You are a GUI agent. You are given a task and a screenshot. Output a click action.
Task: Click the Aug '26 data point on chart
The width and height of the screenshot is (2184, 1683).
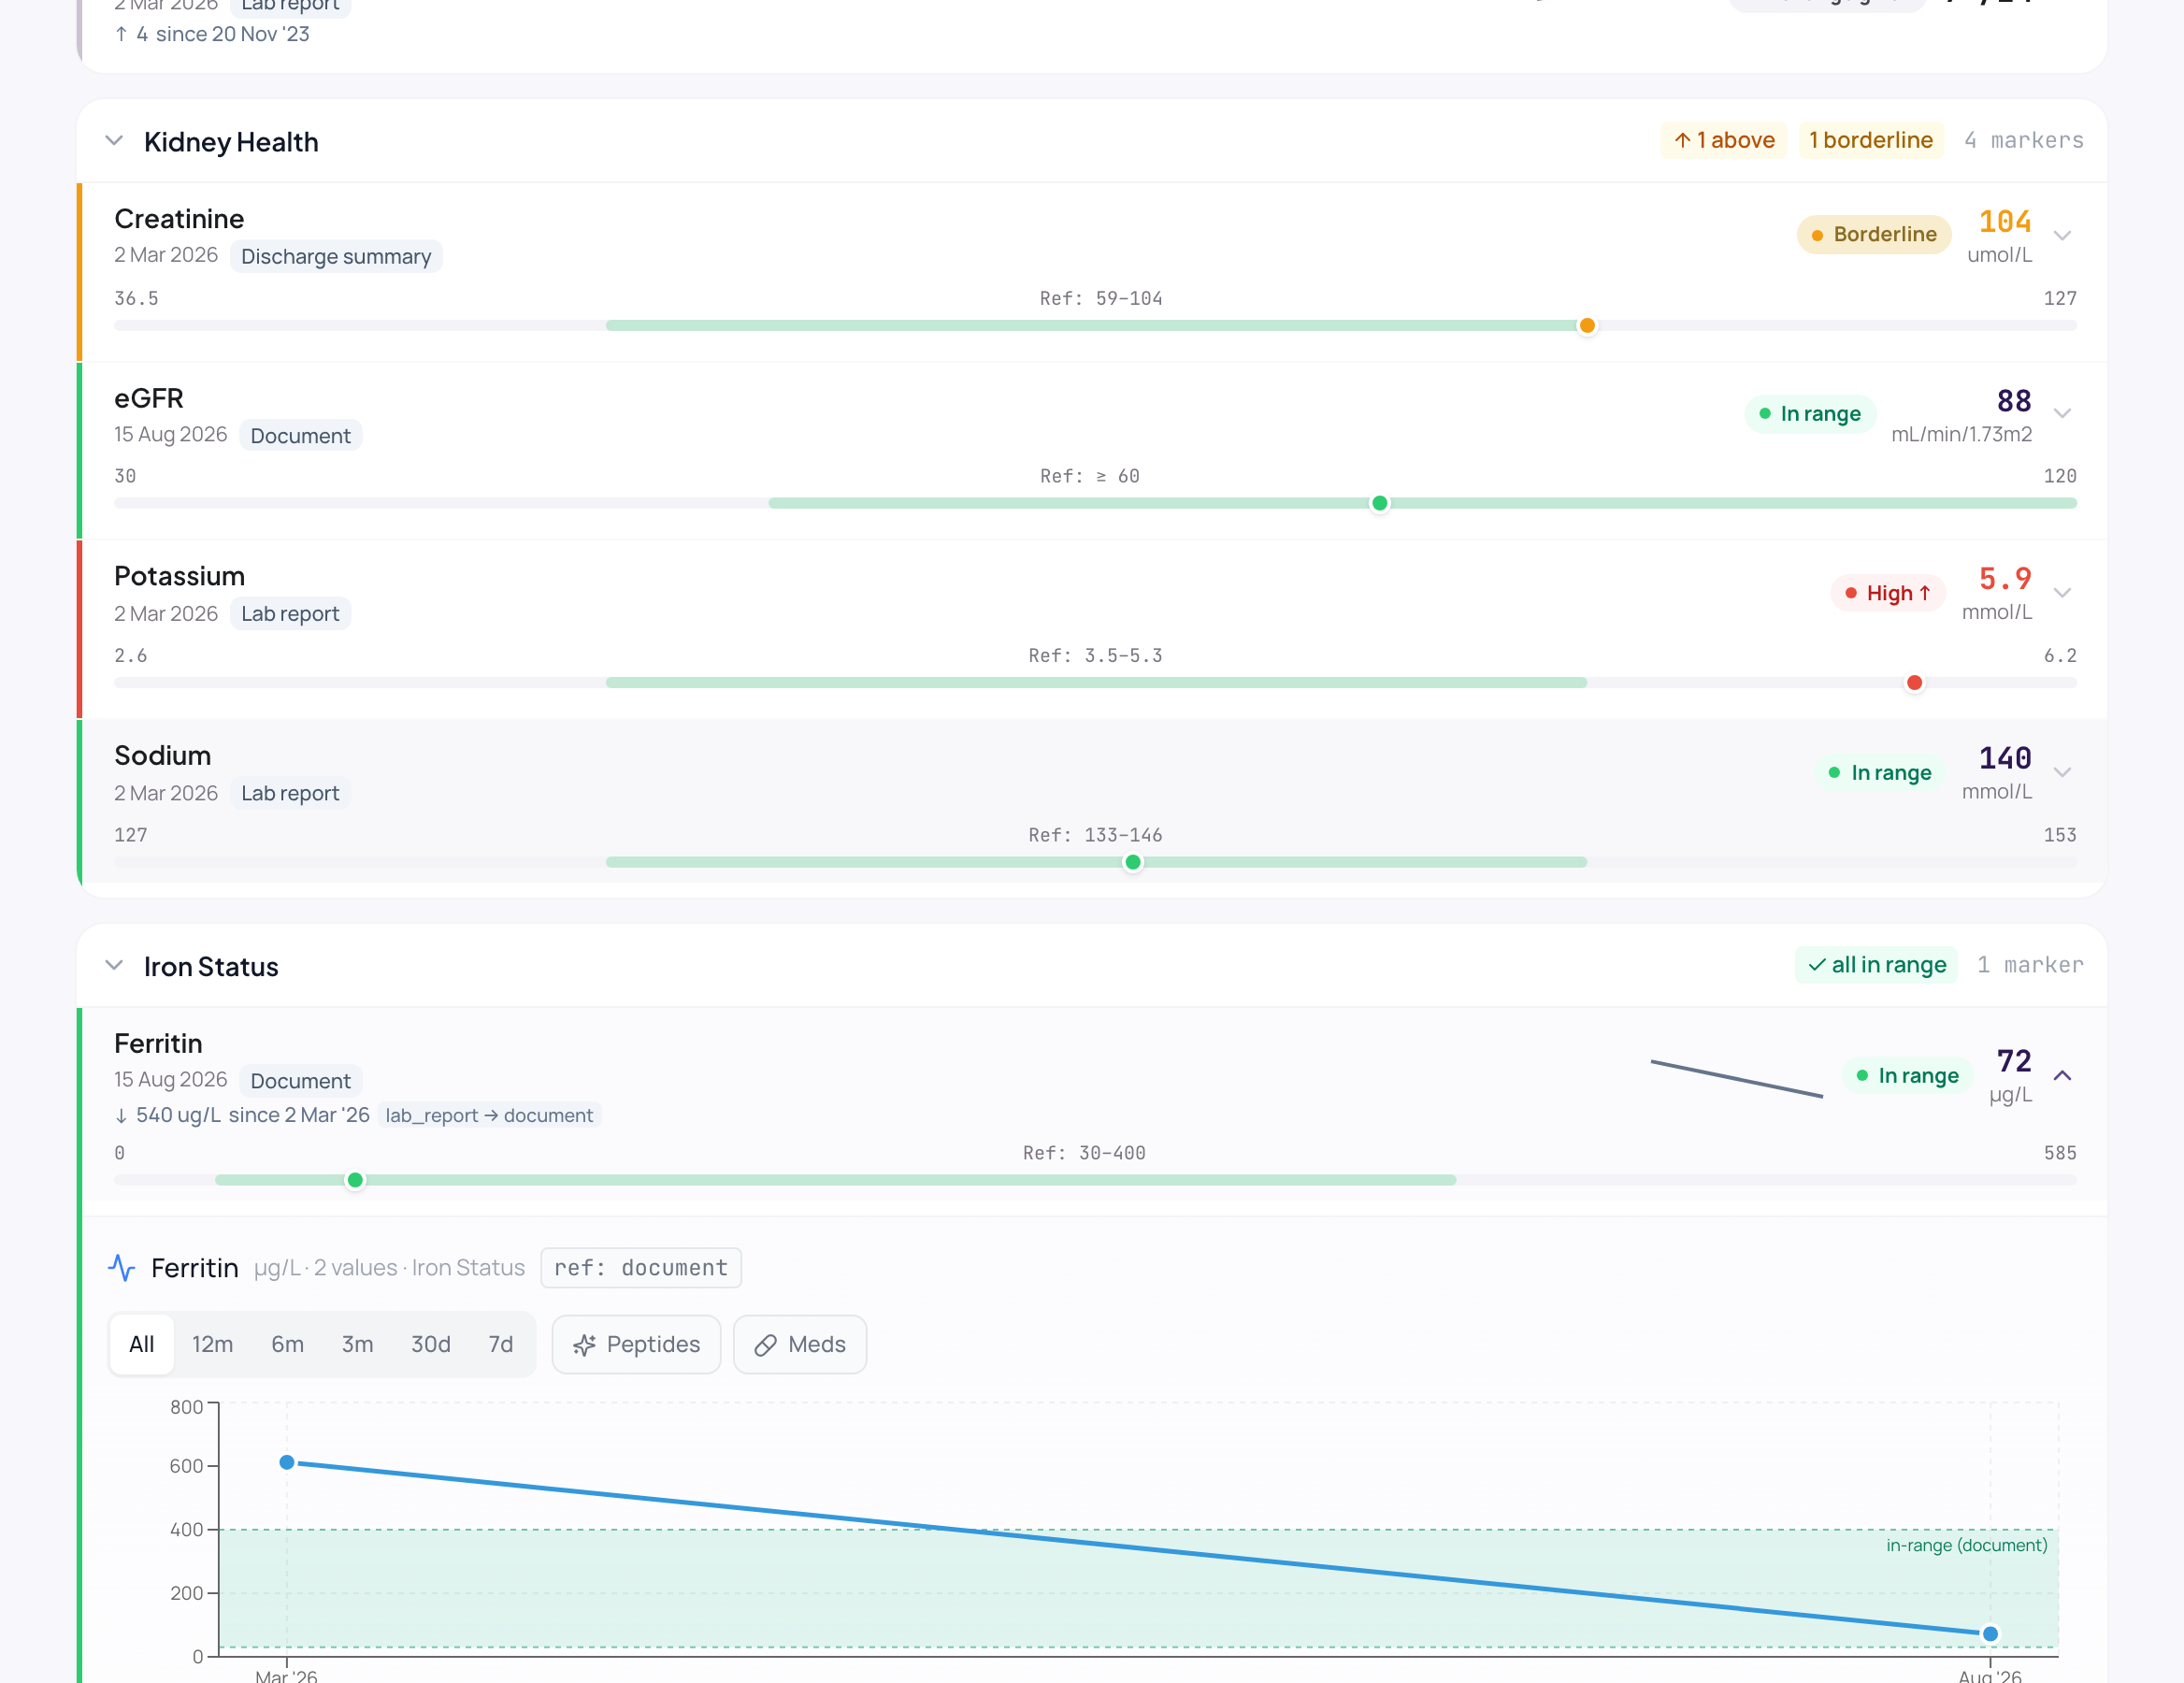click(1990, 1633)
